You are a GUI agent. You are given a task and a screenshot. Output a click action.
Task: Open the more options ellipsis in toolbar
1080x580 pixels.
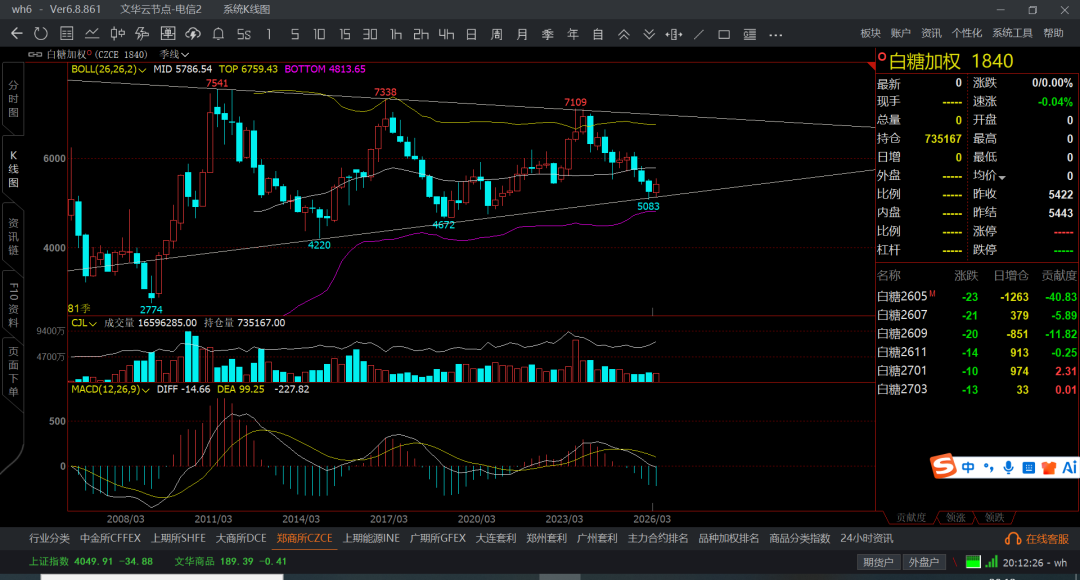776,34
